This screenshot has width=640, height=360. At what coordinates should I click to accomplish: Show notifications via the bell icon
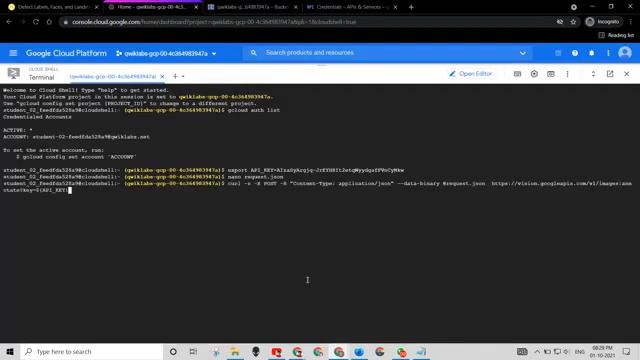[591, 53]
